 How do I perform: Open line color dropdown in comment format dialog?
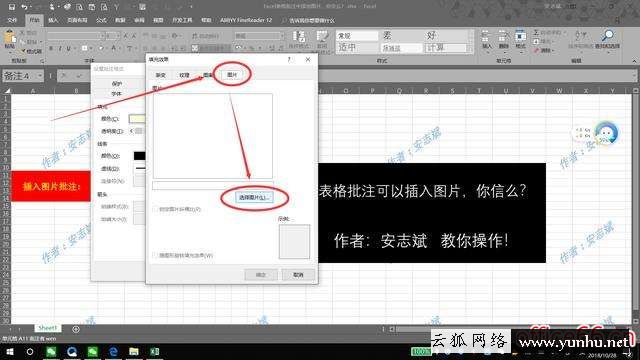coord(139,156)
